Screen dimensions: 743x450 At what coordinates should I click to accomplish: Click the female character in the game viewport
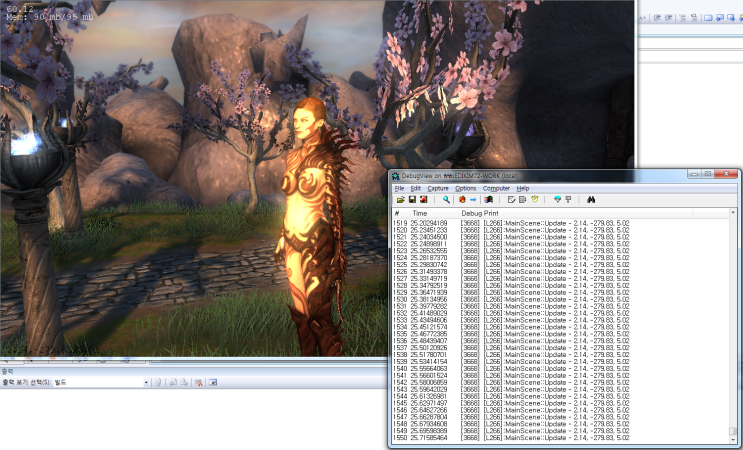[313, 227]
